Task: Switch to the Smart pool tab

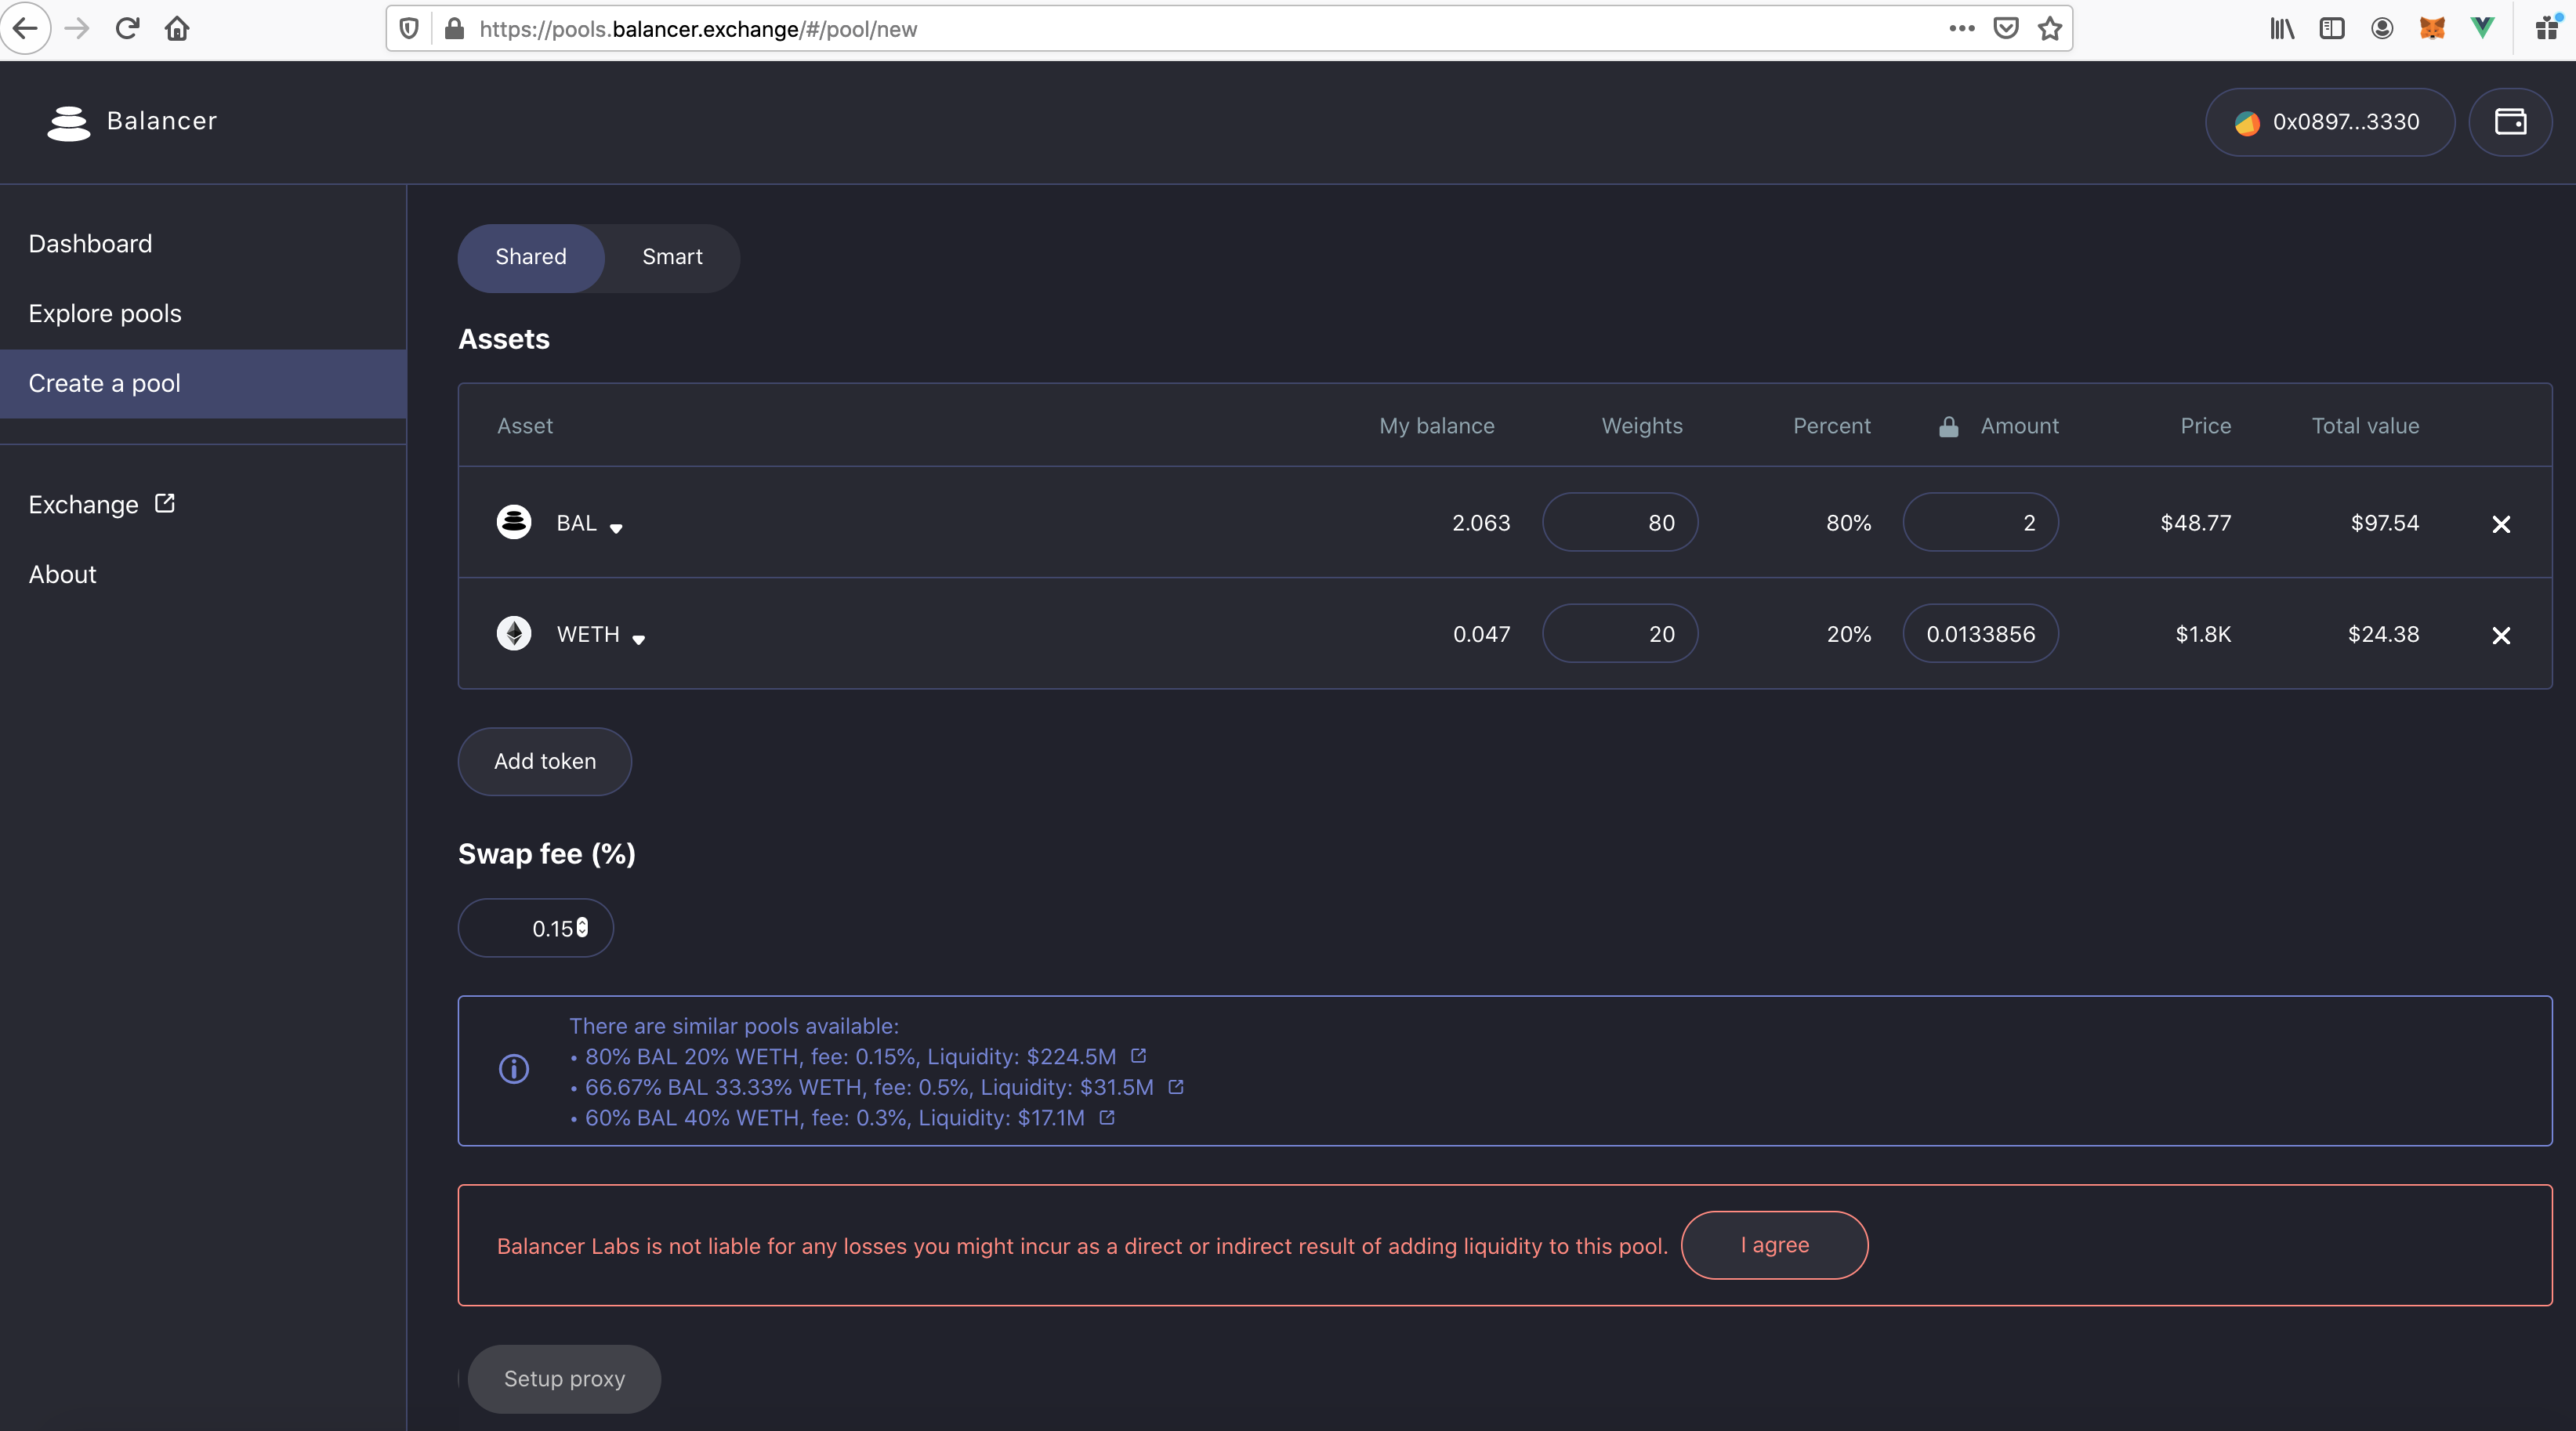Action: coord(672,258)
